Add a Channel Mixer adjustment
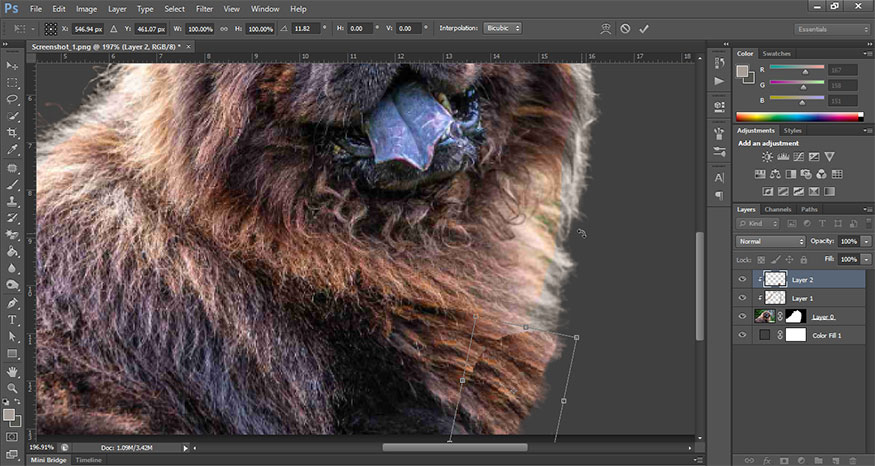Screen dimensions: 875x466 (821, 175)
